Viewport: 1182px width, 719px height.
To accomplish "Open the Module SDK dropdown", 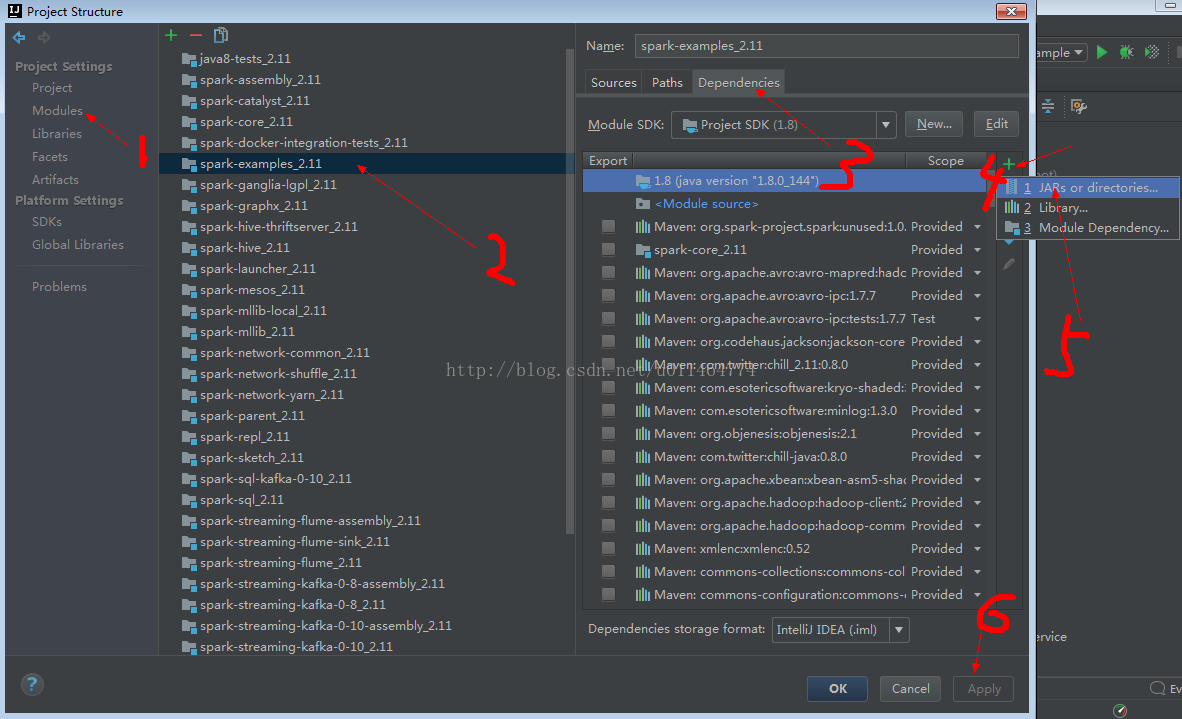I will pyautogui.click(x=886, y=124).
